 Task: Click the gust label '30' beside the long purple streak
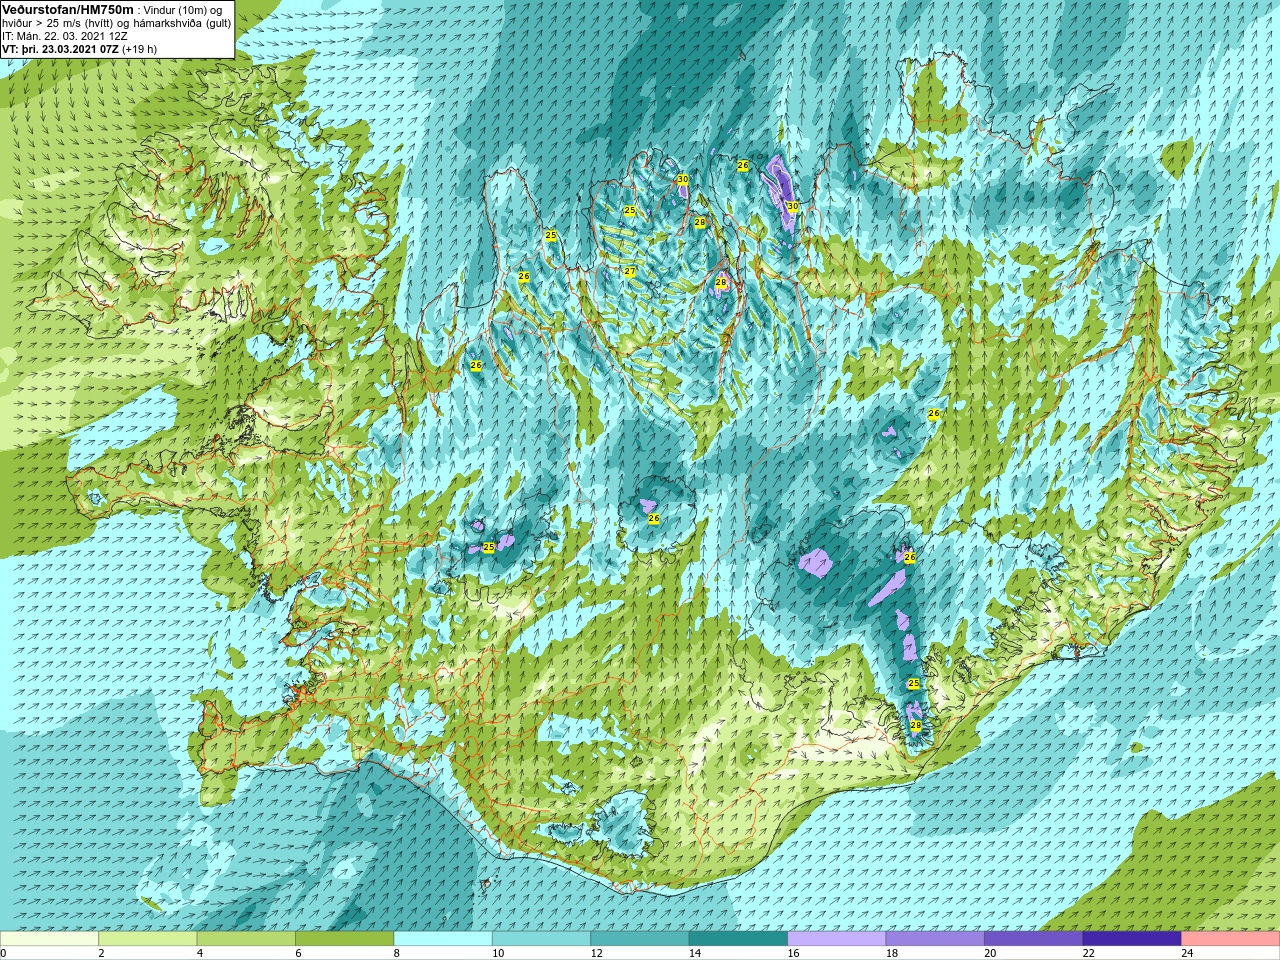tap(792, 206)
